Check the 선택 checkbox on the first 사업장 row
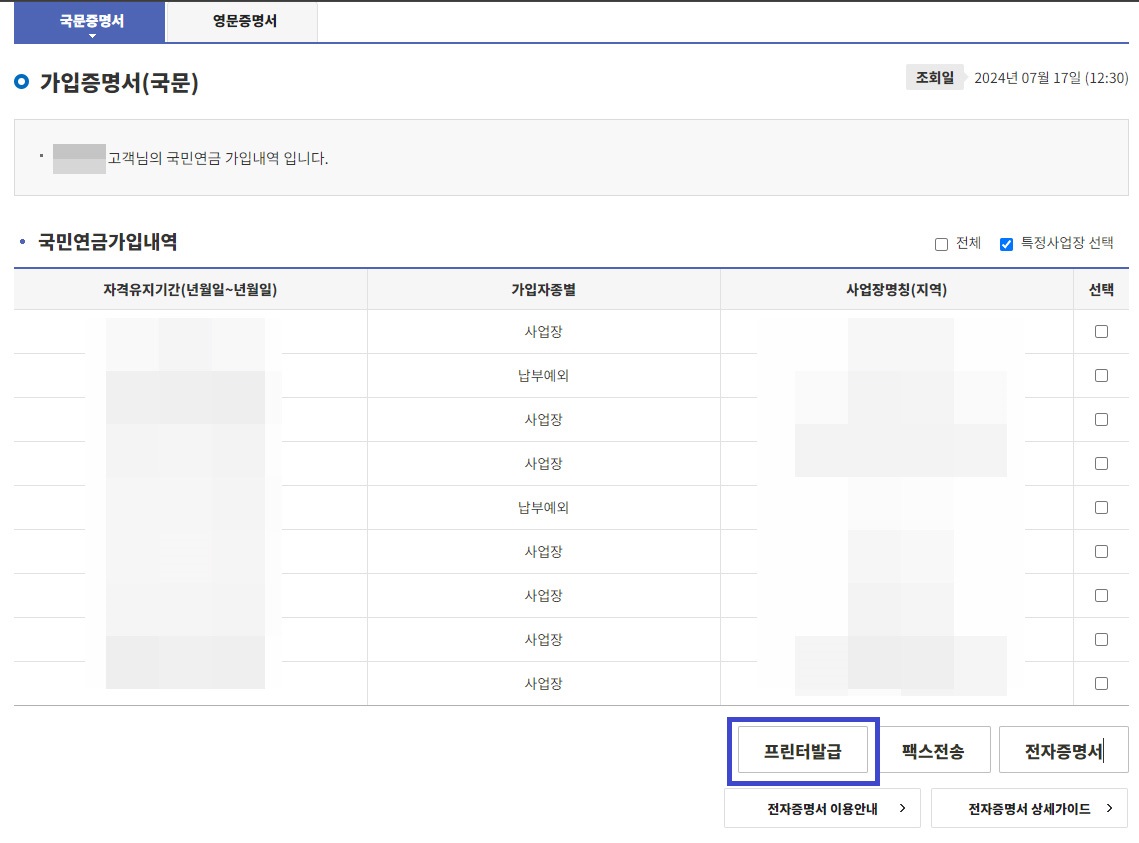 [x=1101, y=331]
